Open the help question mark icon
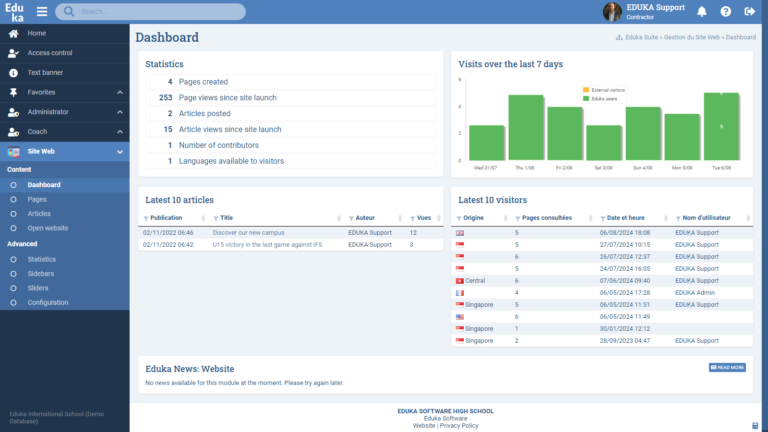Image resolution: width=768 pixels, height=432 pixels. coord(725,12)
